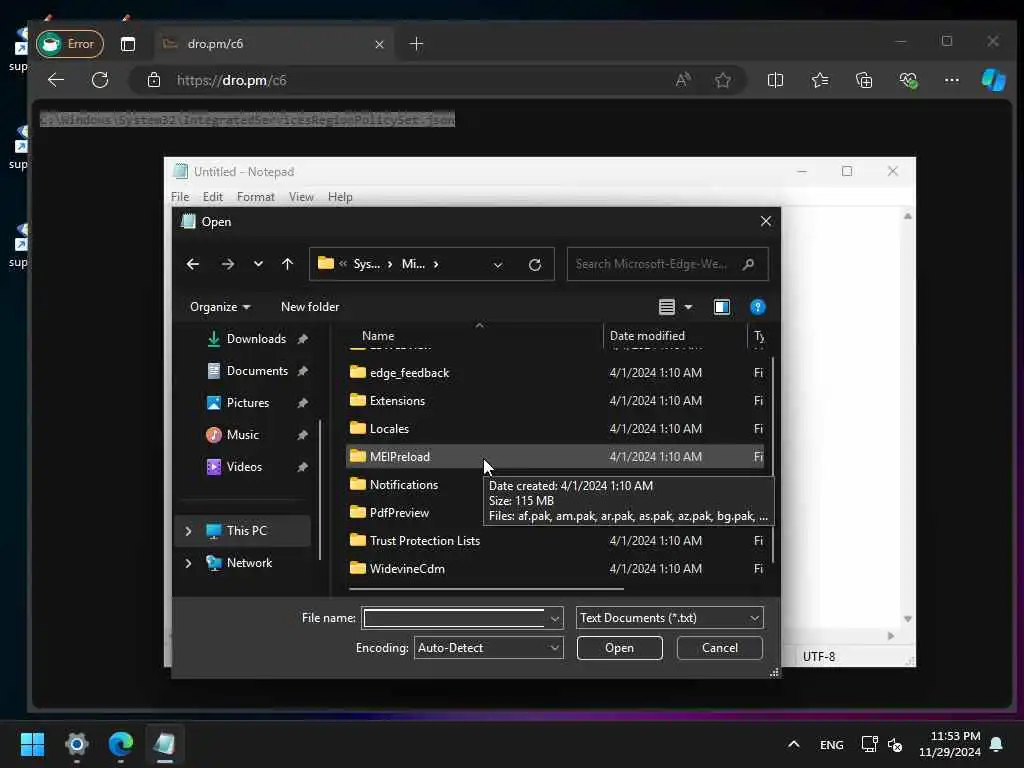Open Notepad's Edit menu
The height and width of the screenshot is (768, 1024).
click(x=212, y=197)
